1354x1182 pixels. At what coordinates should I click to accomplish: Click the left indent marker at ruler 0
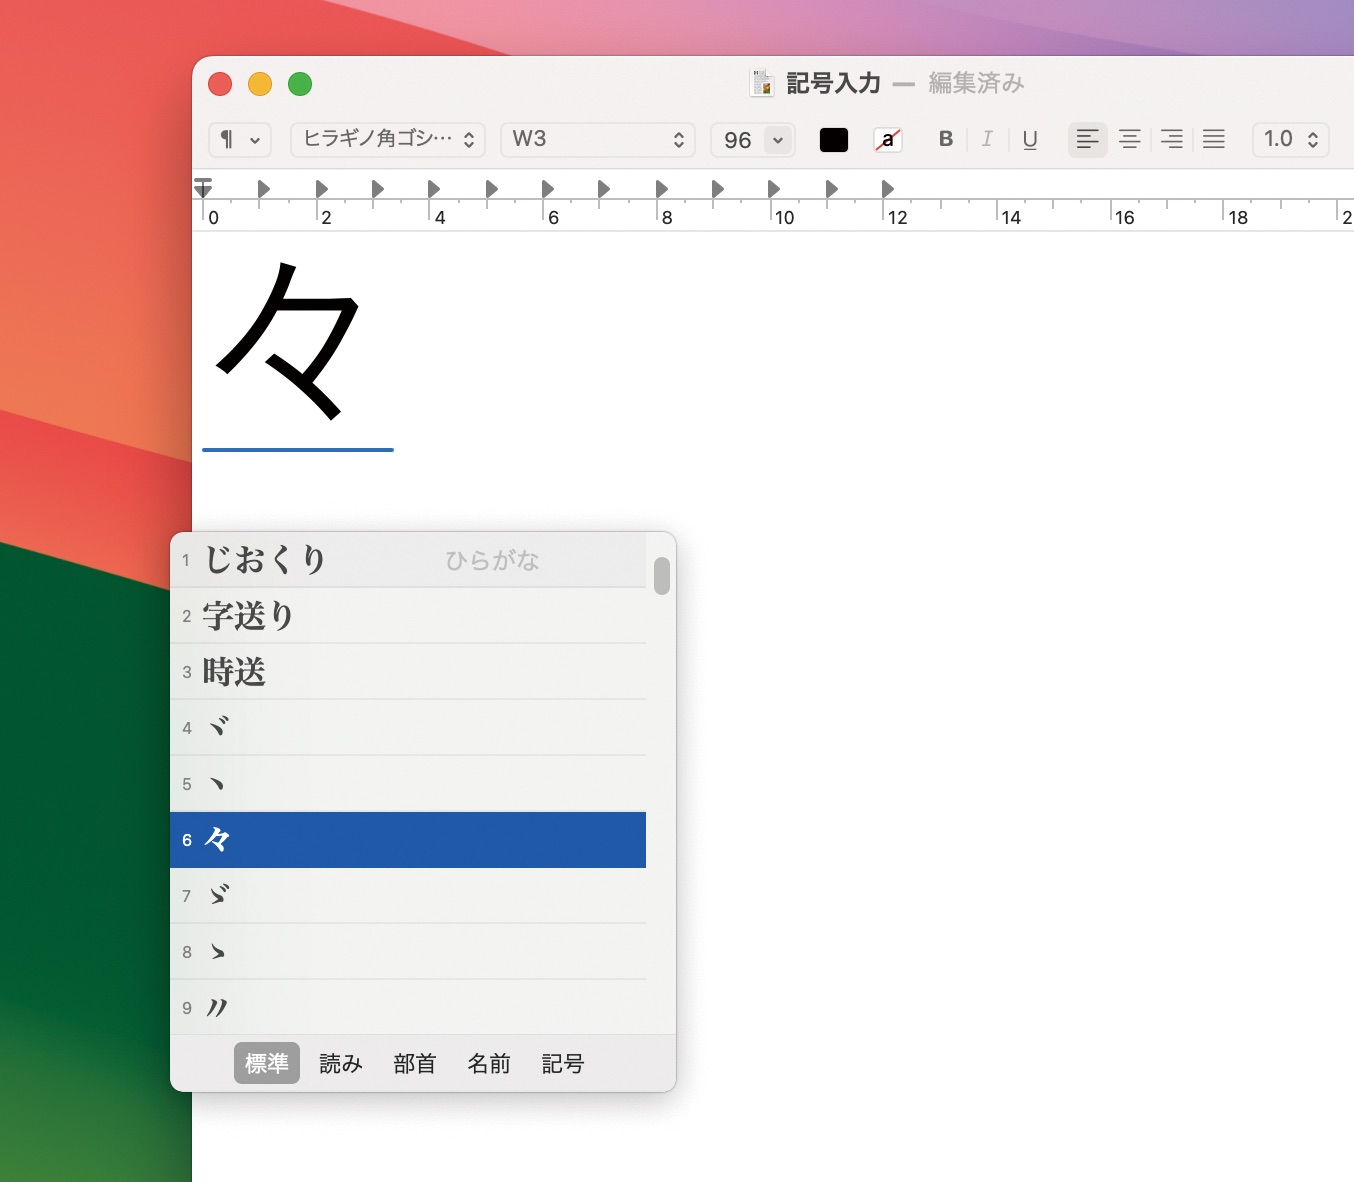coord(203,187)
